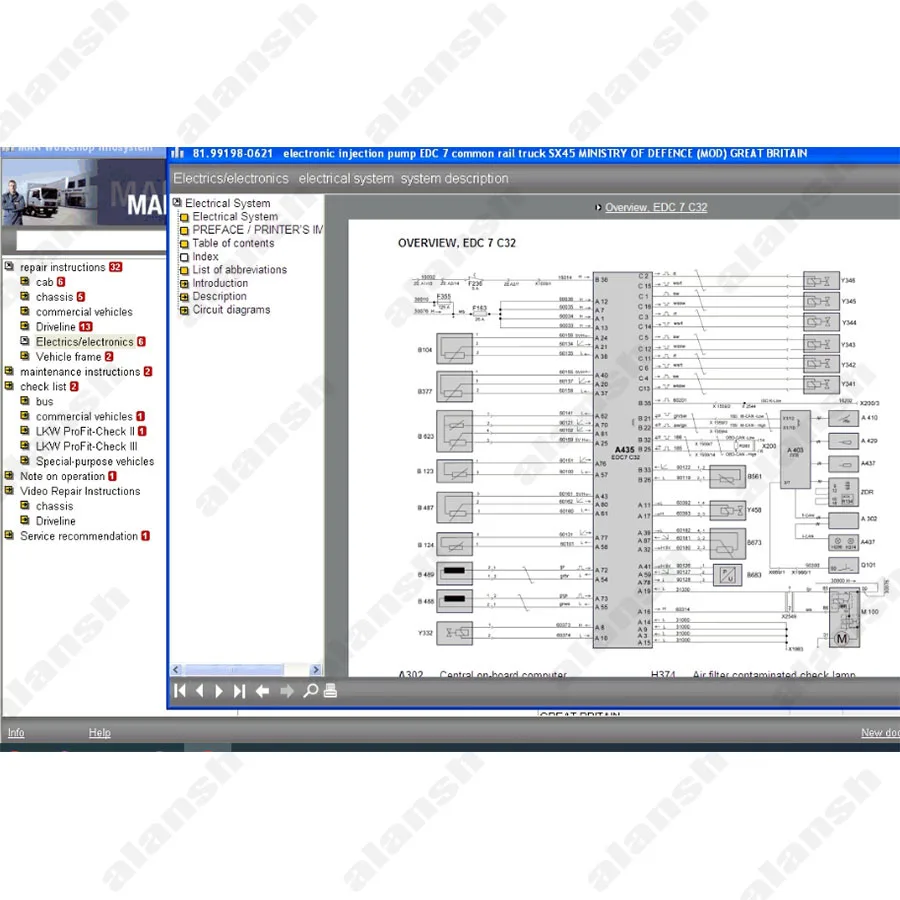
Task: Open Special-purpose vehicles entry
Action: (x=95, y=461)
